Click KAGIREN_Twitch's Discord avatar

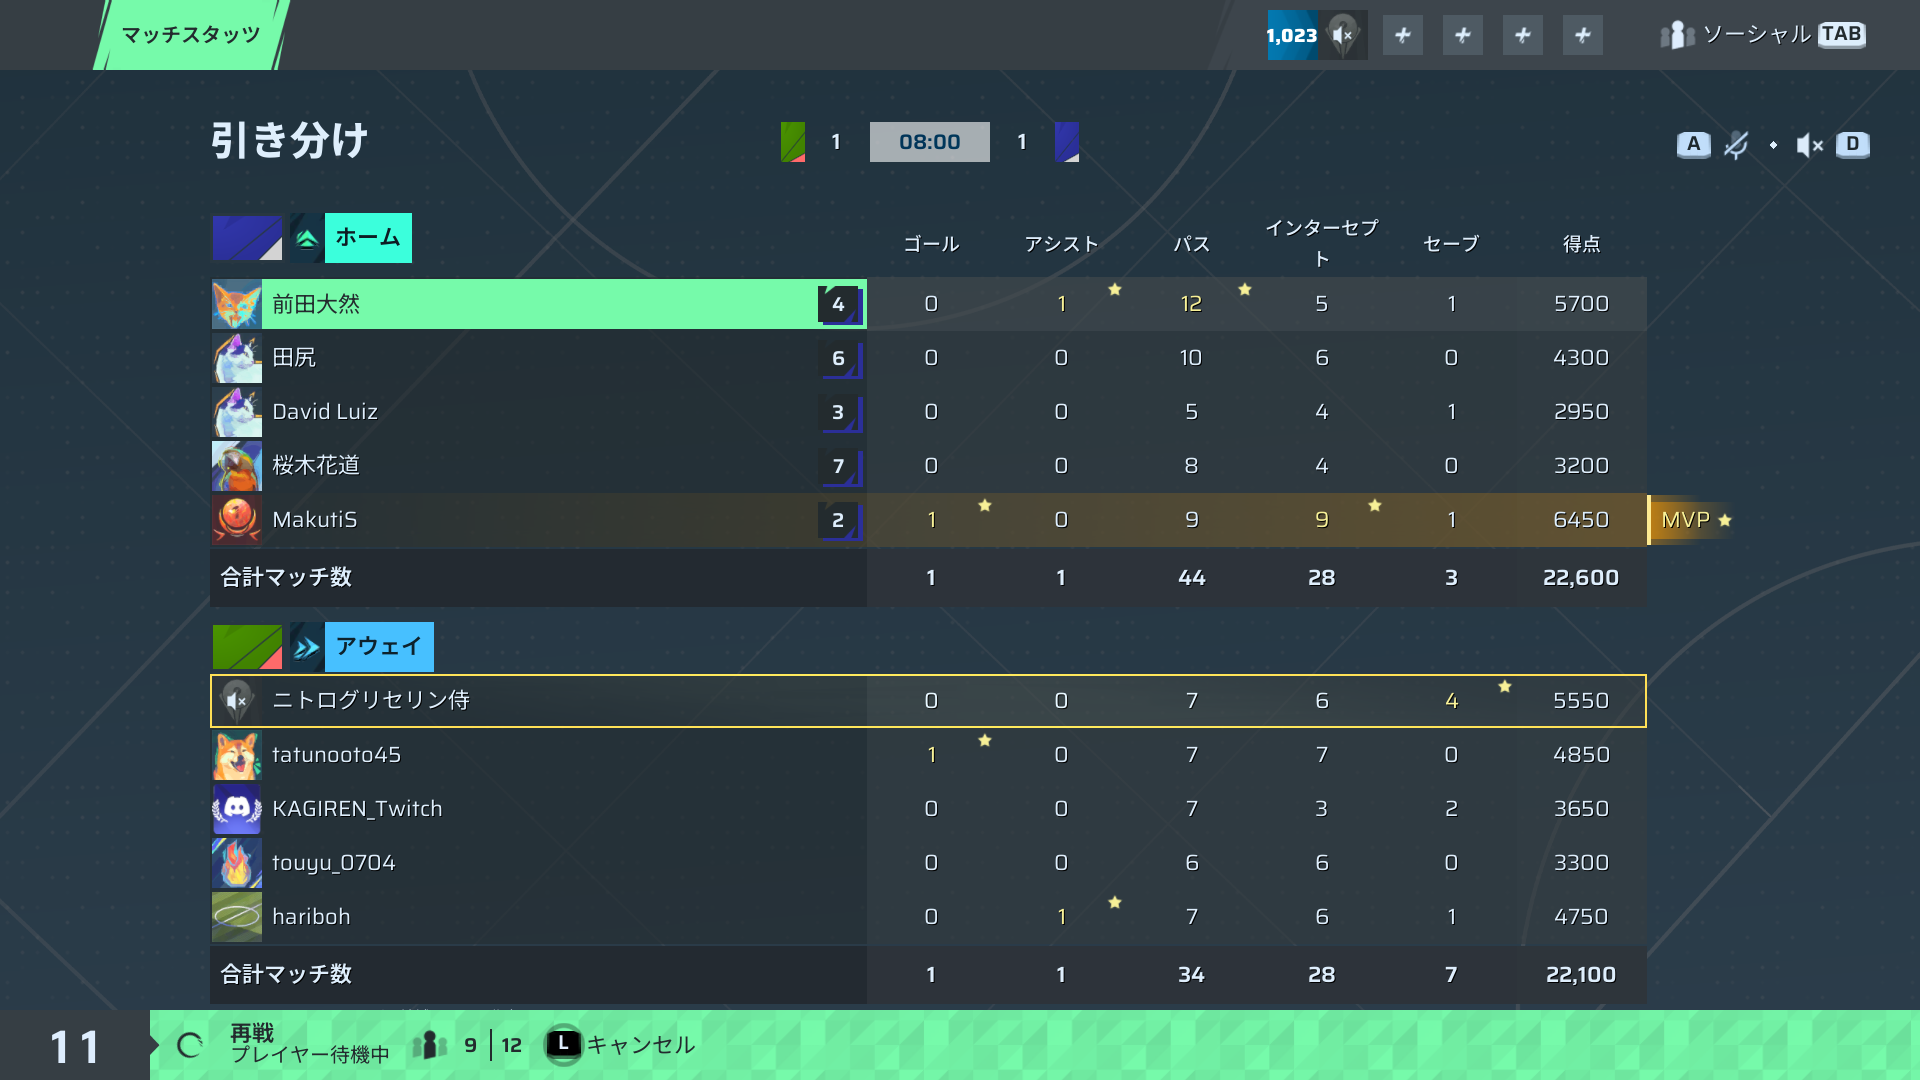[237, 809]
